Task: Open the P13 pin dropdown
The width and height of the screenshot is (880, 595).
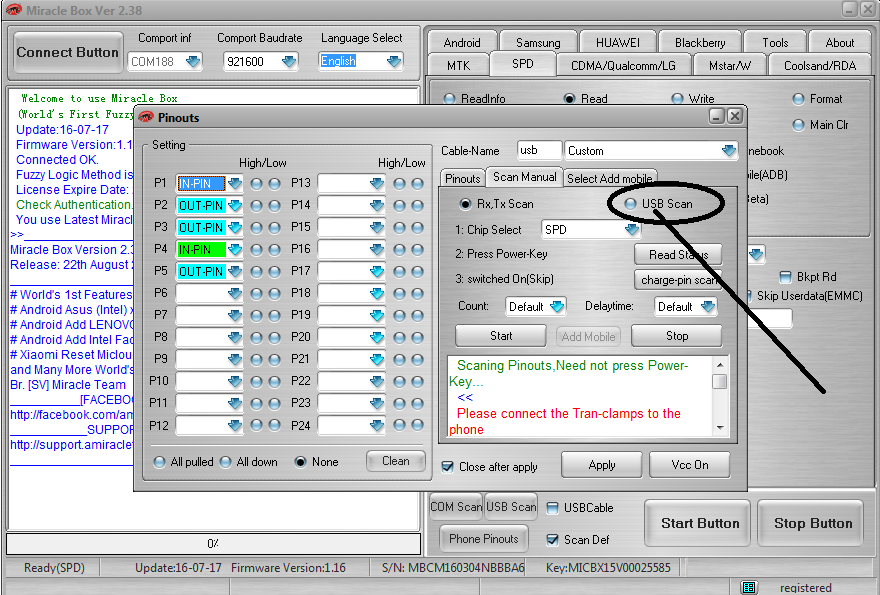Action: tap(377, 184)
